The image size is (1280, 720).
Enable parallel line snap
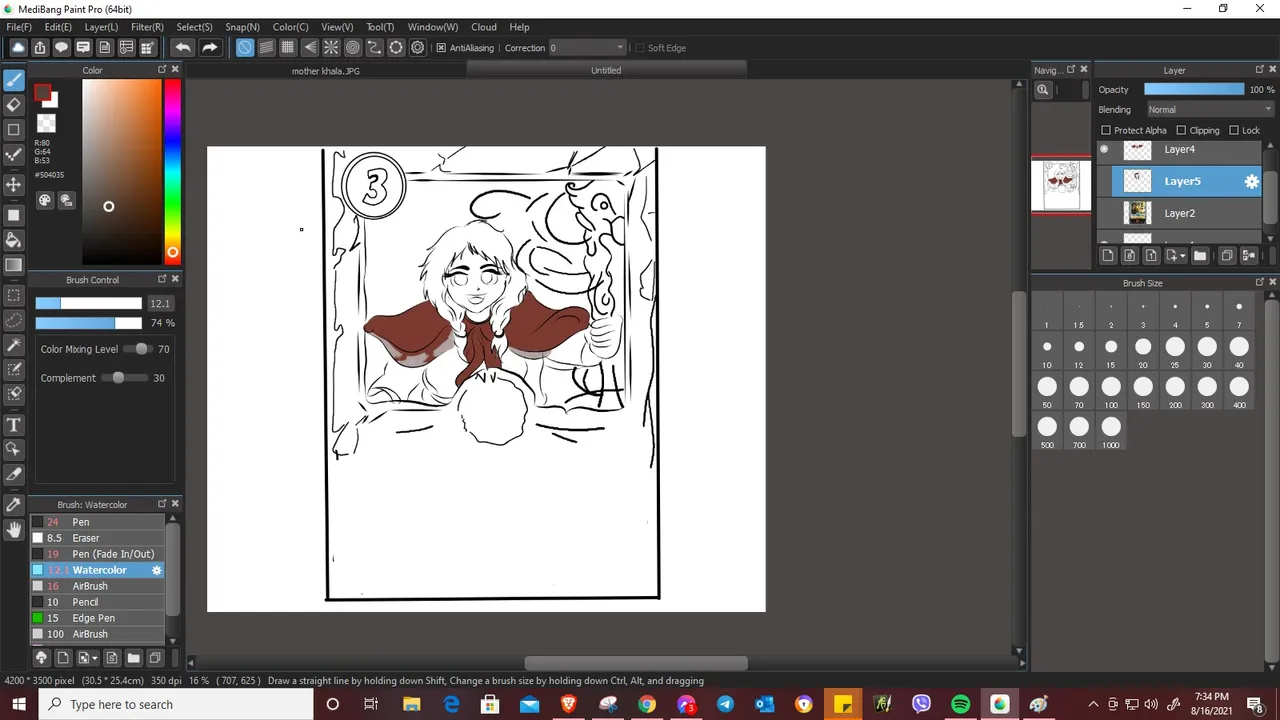coord(266,47)
